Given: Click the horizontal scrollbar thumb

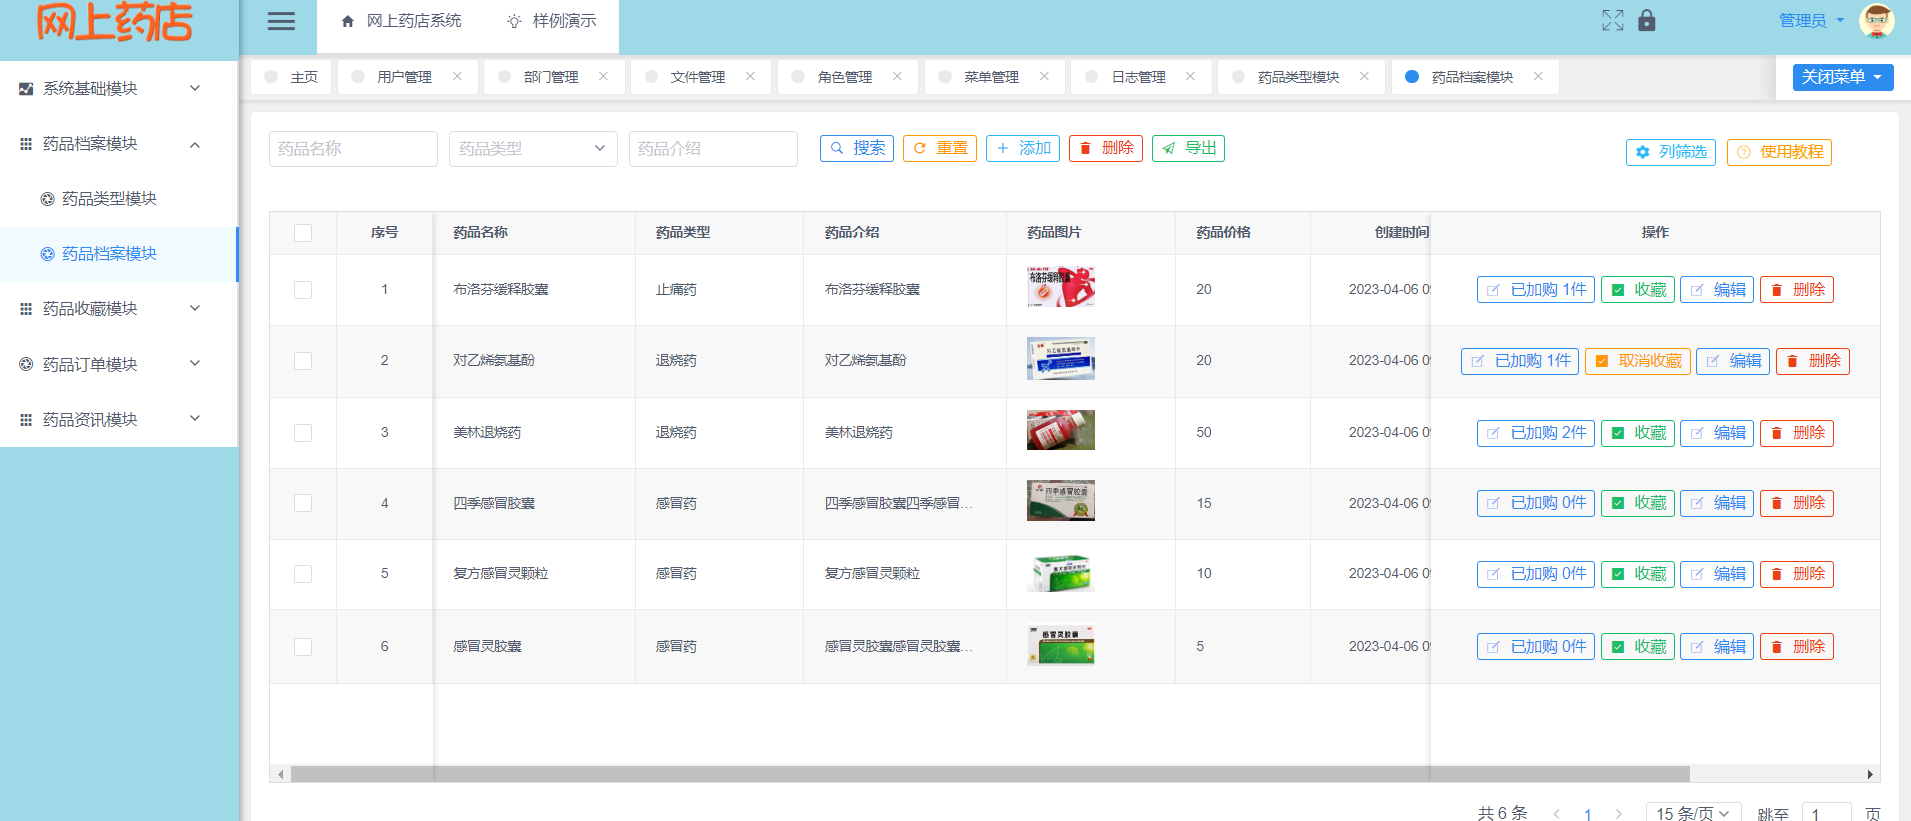Looking at the screenshot, I should pyautogui.click(x=990, y=774).
